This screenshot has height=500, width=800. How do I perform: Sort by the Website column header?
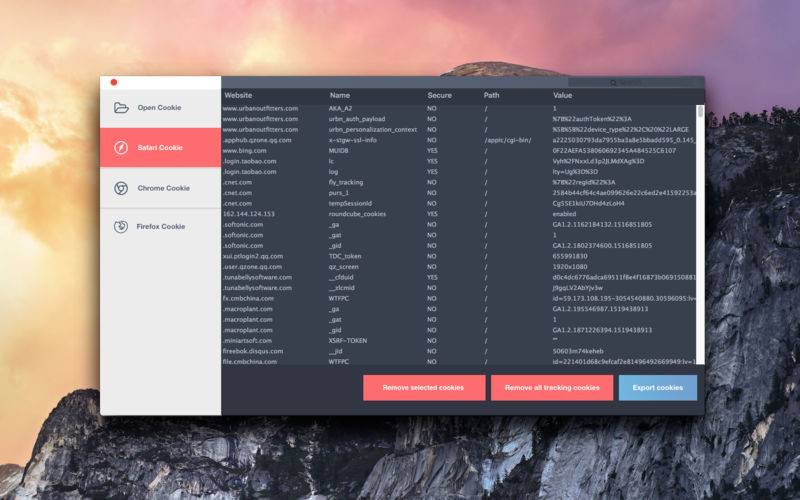pyautogui.click(x=238, y=95)
